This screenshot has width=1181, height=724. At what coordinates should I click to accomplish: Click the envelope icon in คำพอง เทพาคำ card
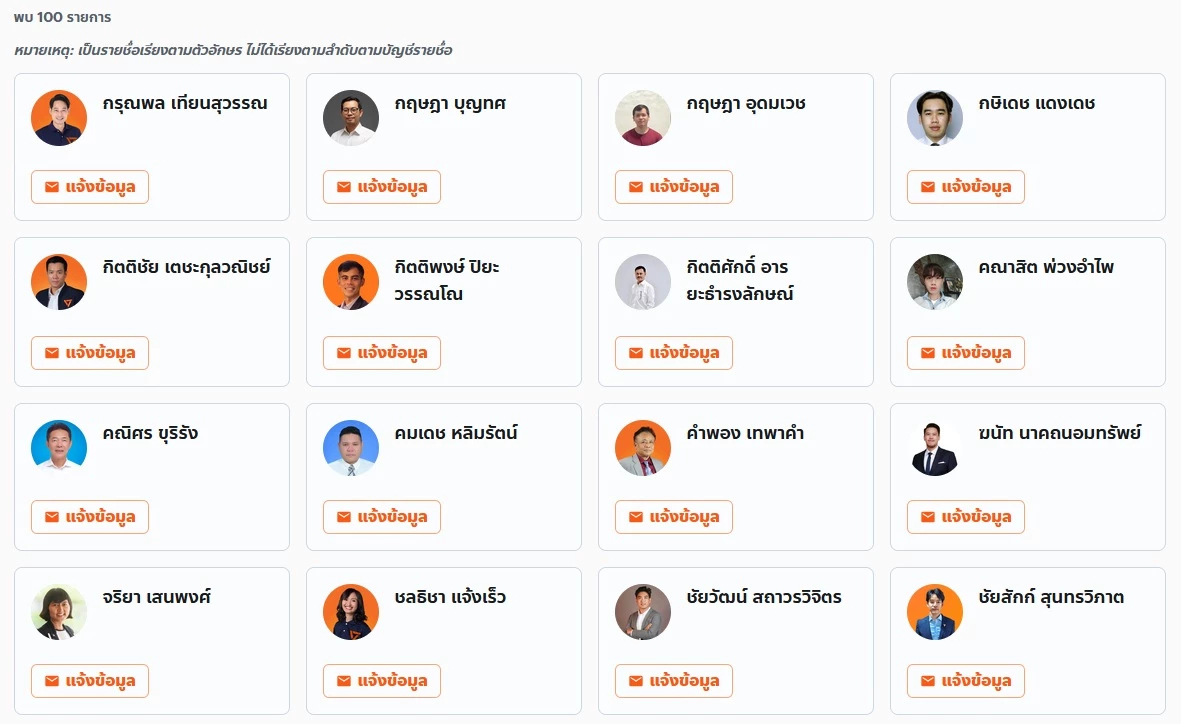(636, 517)
